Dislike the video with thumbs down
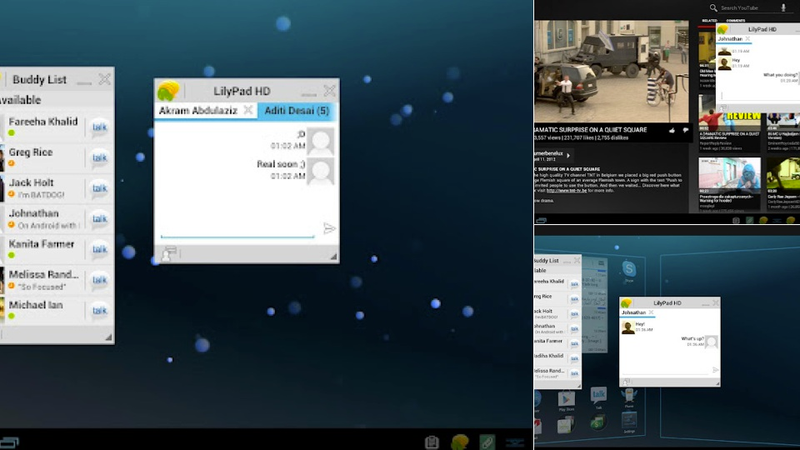The height and width of the screenshot is (450, 800). tap(685, 131)
